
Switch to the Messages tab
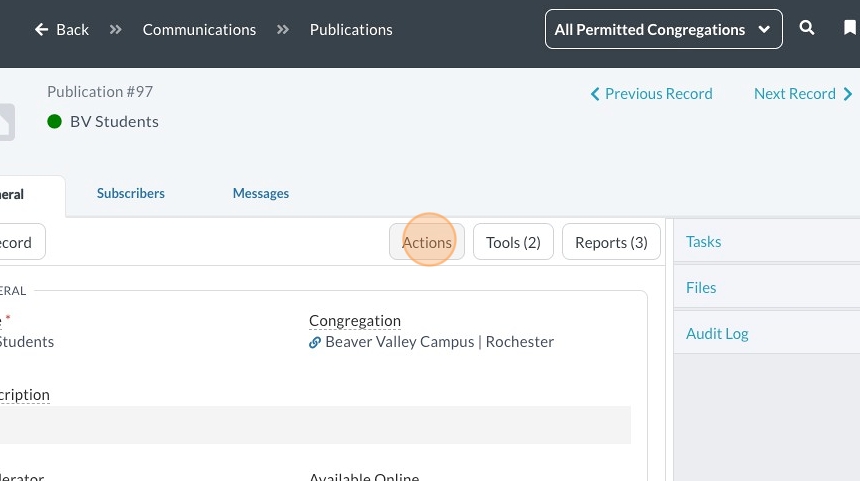(x=261, y=193)
